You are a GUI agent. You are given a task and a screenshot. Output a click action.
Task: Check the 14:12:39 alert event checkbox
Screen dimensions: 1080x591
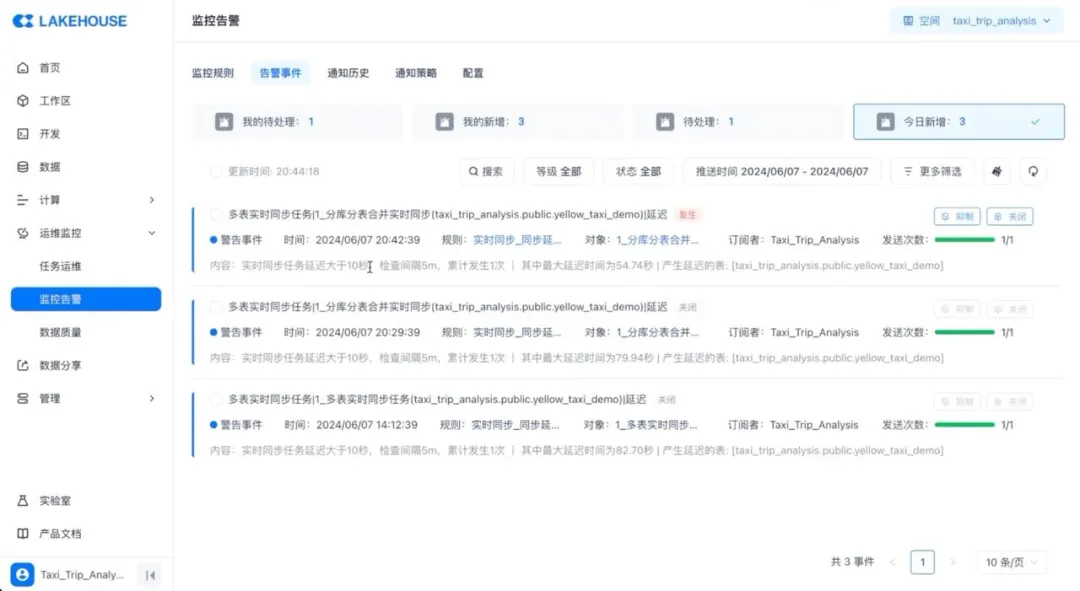(x=216, y=399)
